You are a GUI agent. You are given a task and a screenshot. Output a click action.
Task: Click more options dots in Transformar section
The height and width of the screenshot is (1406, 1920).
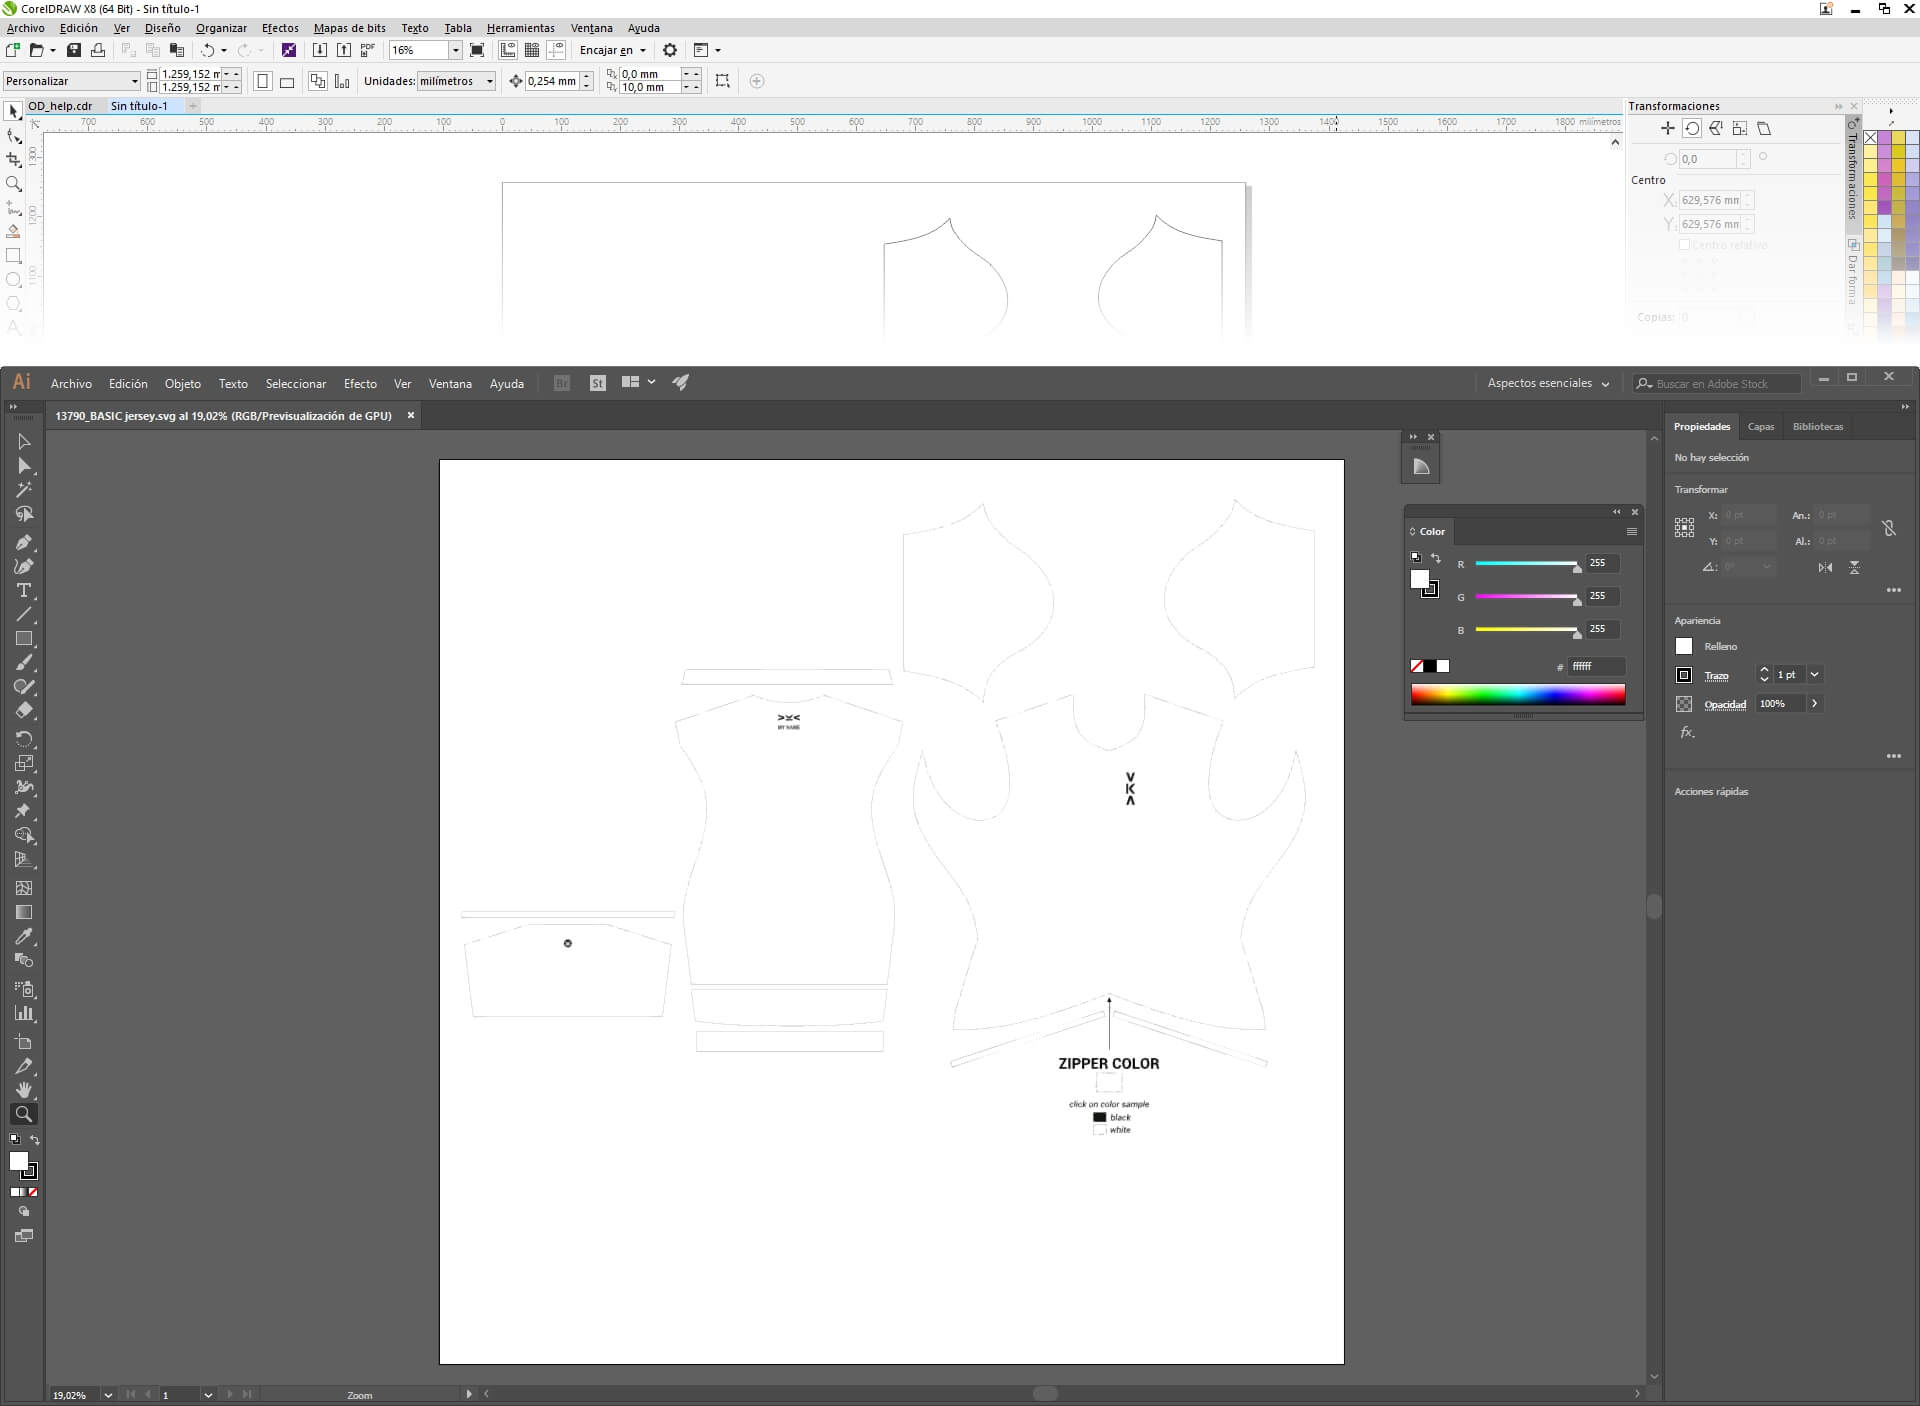pos(1894,590)
